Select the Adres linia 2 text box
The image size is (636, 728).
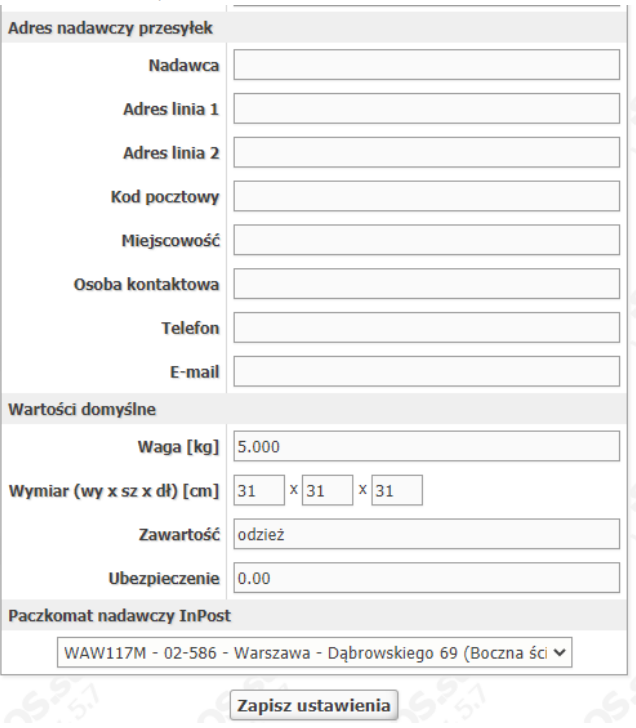tap(426, 154)
